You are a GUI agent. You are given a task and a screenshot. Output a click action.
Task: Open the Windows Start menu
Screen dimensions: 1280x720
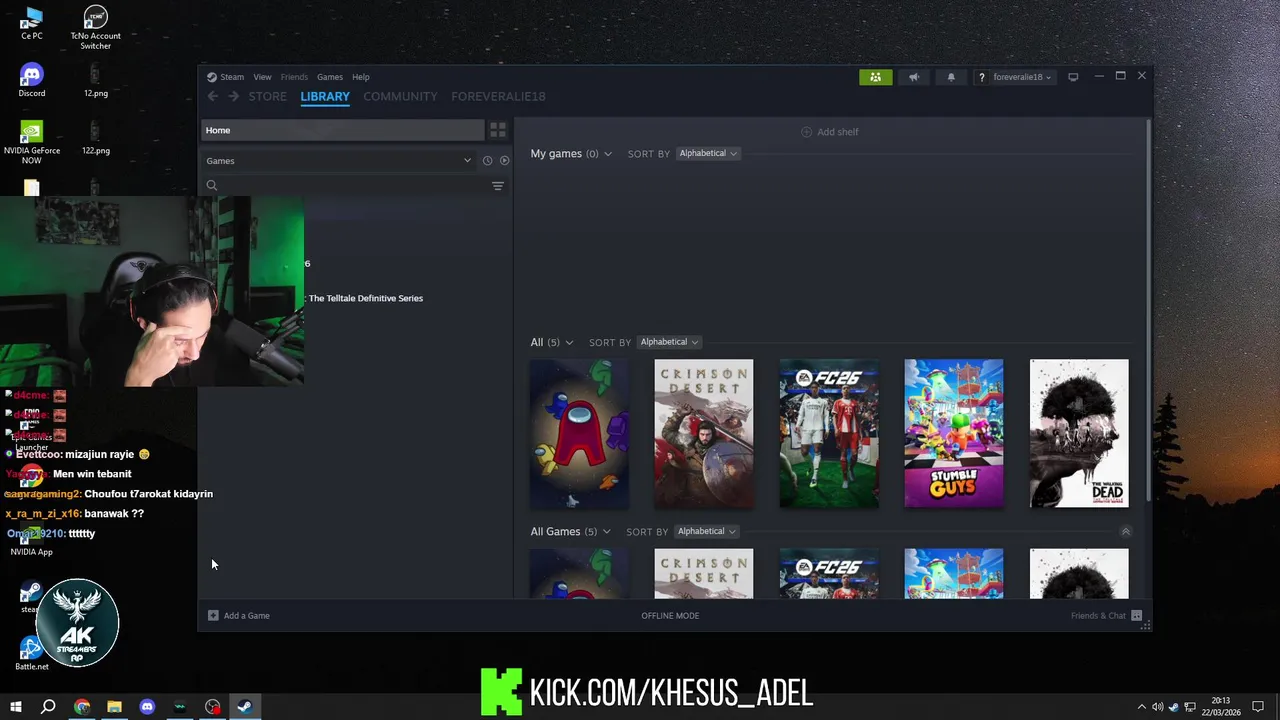16,707
